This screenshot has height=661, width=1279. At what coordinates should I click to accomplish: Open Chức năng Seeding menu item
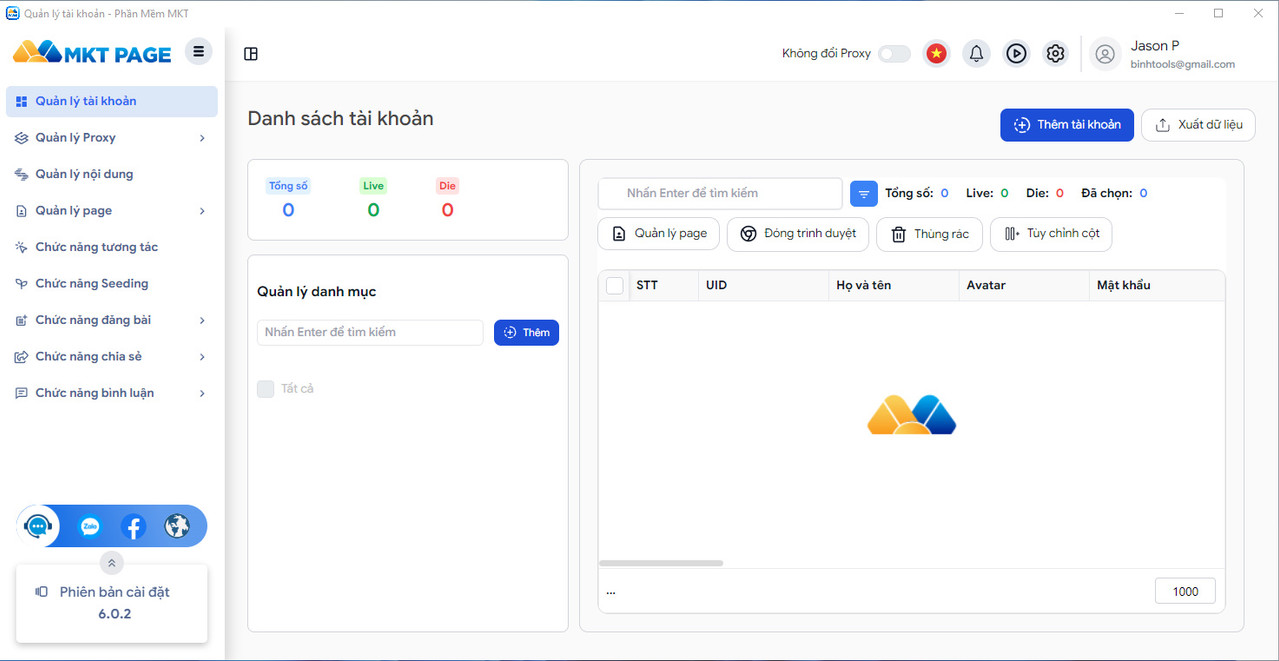[x=112, y=284]
